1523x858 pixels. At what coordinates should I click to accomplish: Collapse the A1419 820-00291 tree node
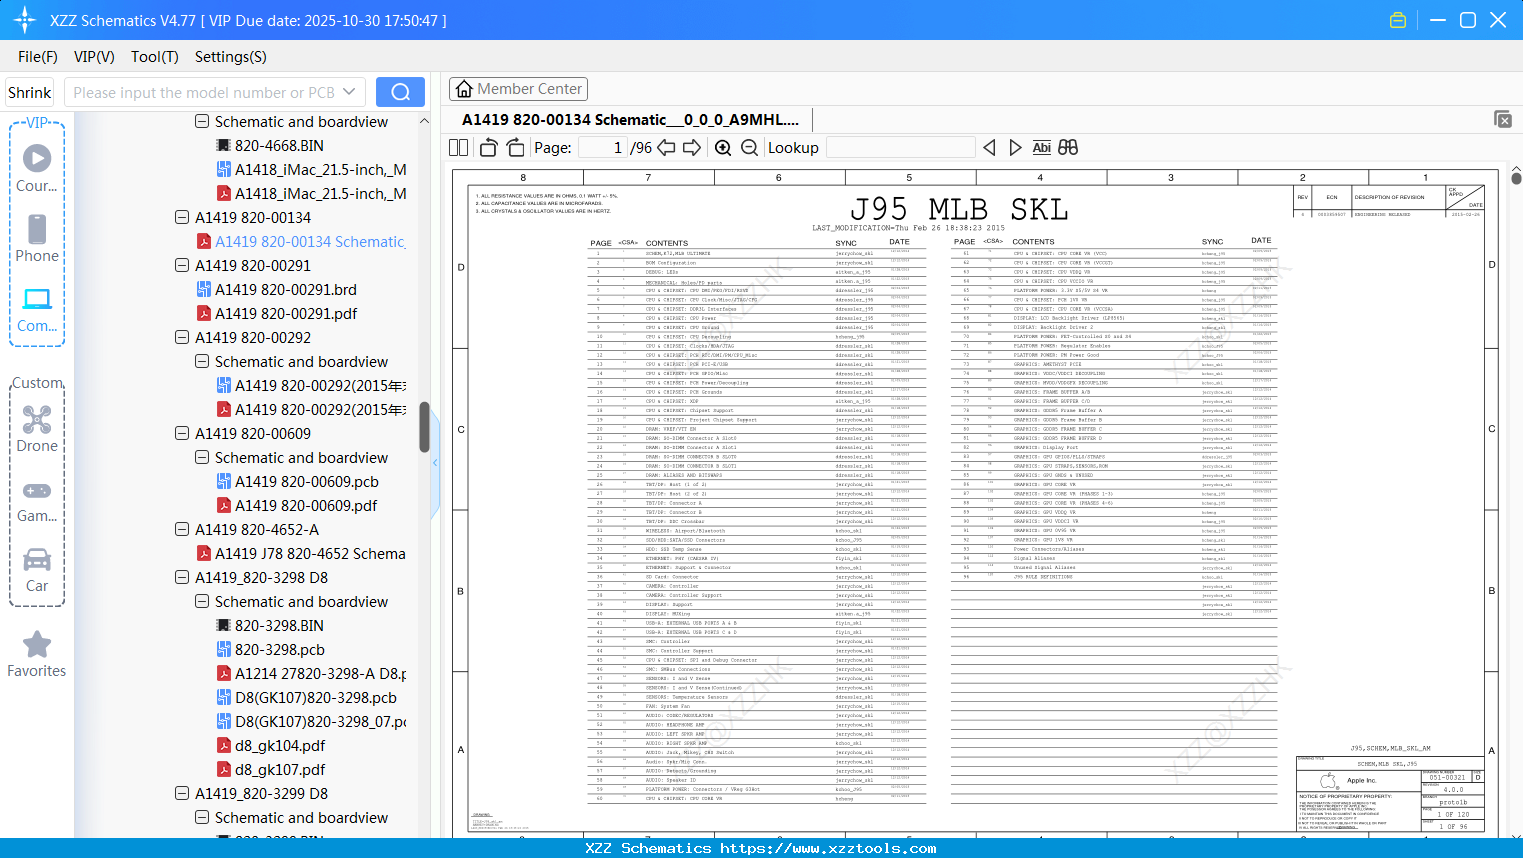pyautogui.click(x=182, y=266)
